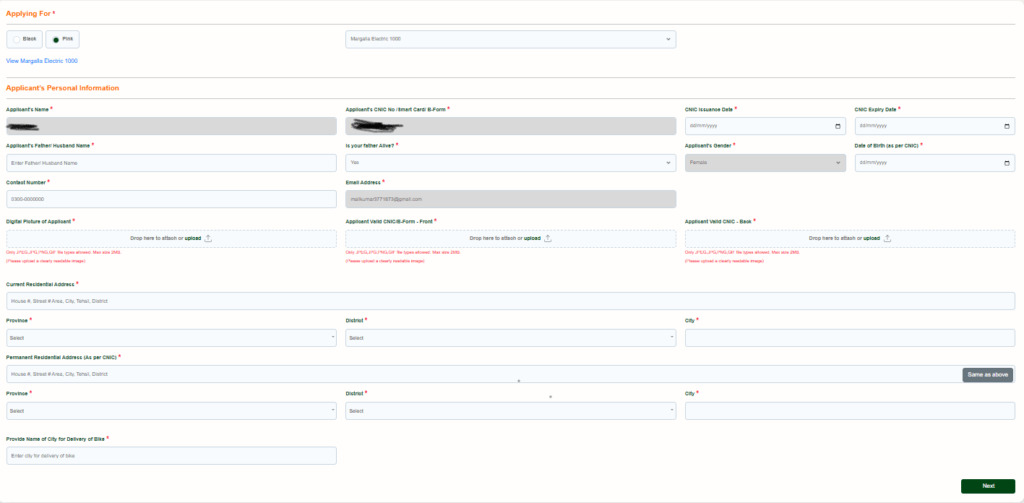Focus the Father/Husband Name input field
Image resolution: width=1024 pixels, height=503 pixels.
(x=172, y=163)
